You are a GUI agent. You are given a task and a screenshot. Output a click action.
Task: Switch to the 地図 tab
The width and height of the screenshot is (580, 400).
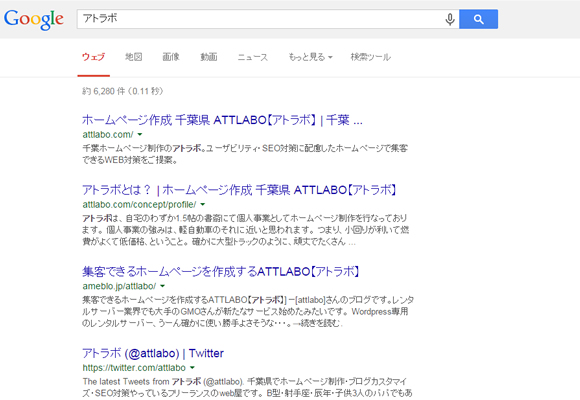point(134,57)
